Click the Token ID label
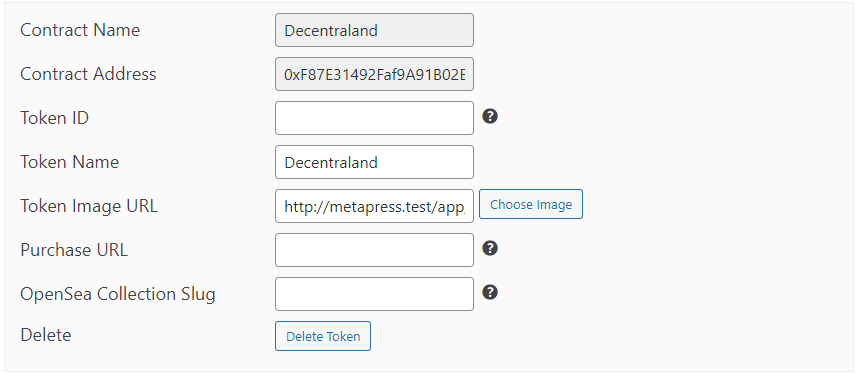The image size is (858, 374). click(55, 118)
